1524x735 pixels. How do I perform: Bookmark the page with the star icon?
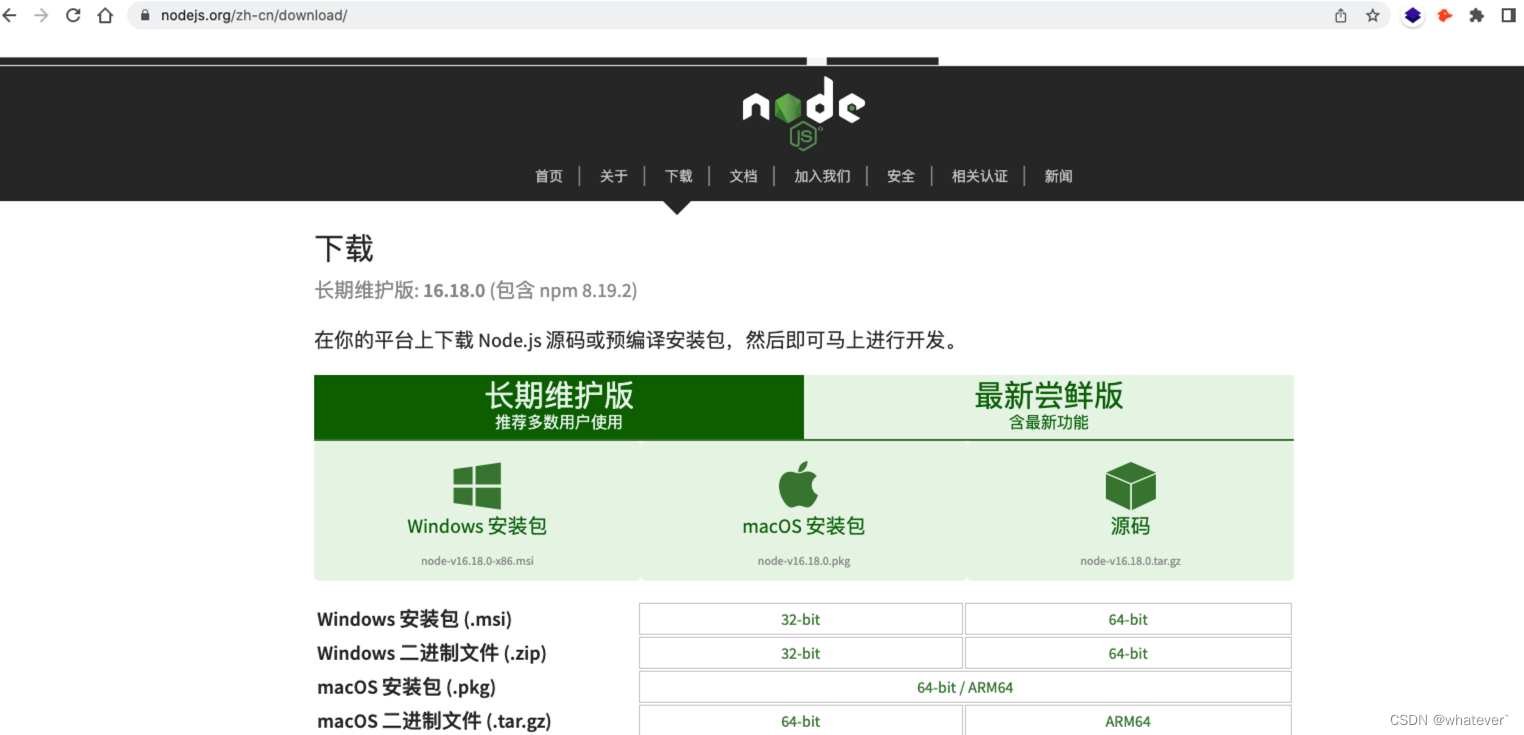pos(1372,15)
